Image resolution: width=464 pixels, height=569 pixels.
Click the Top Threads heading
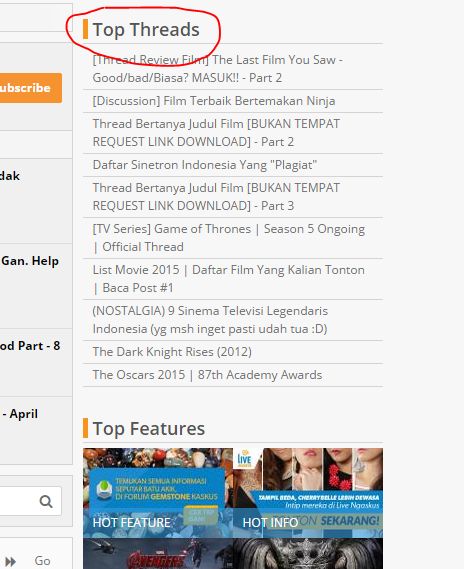146,29
